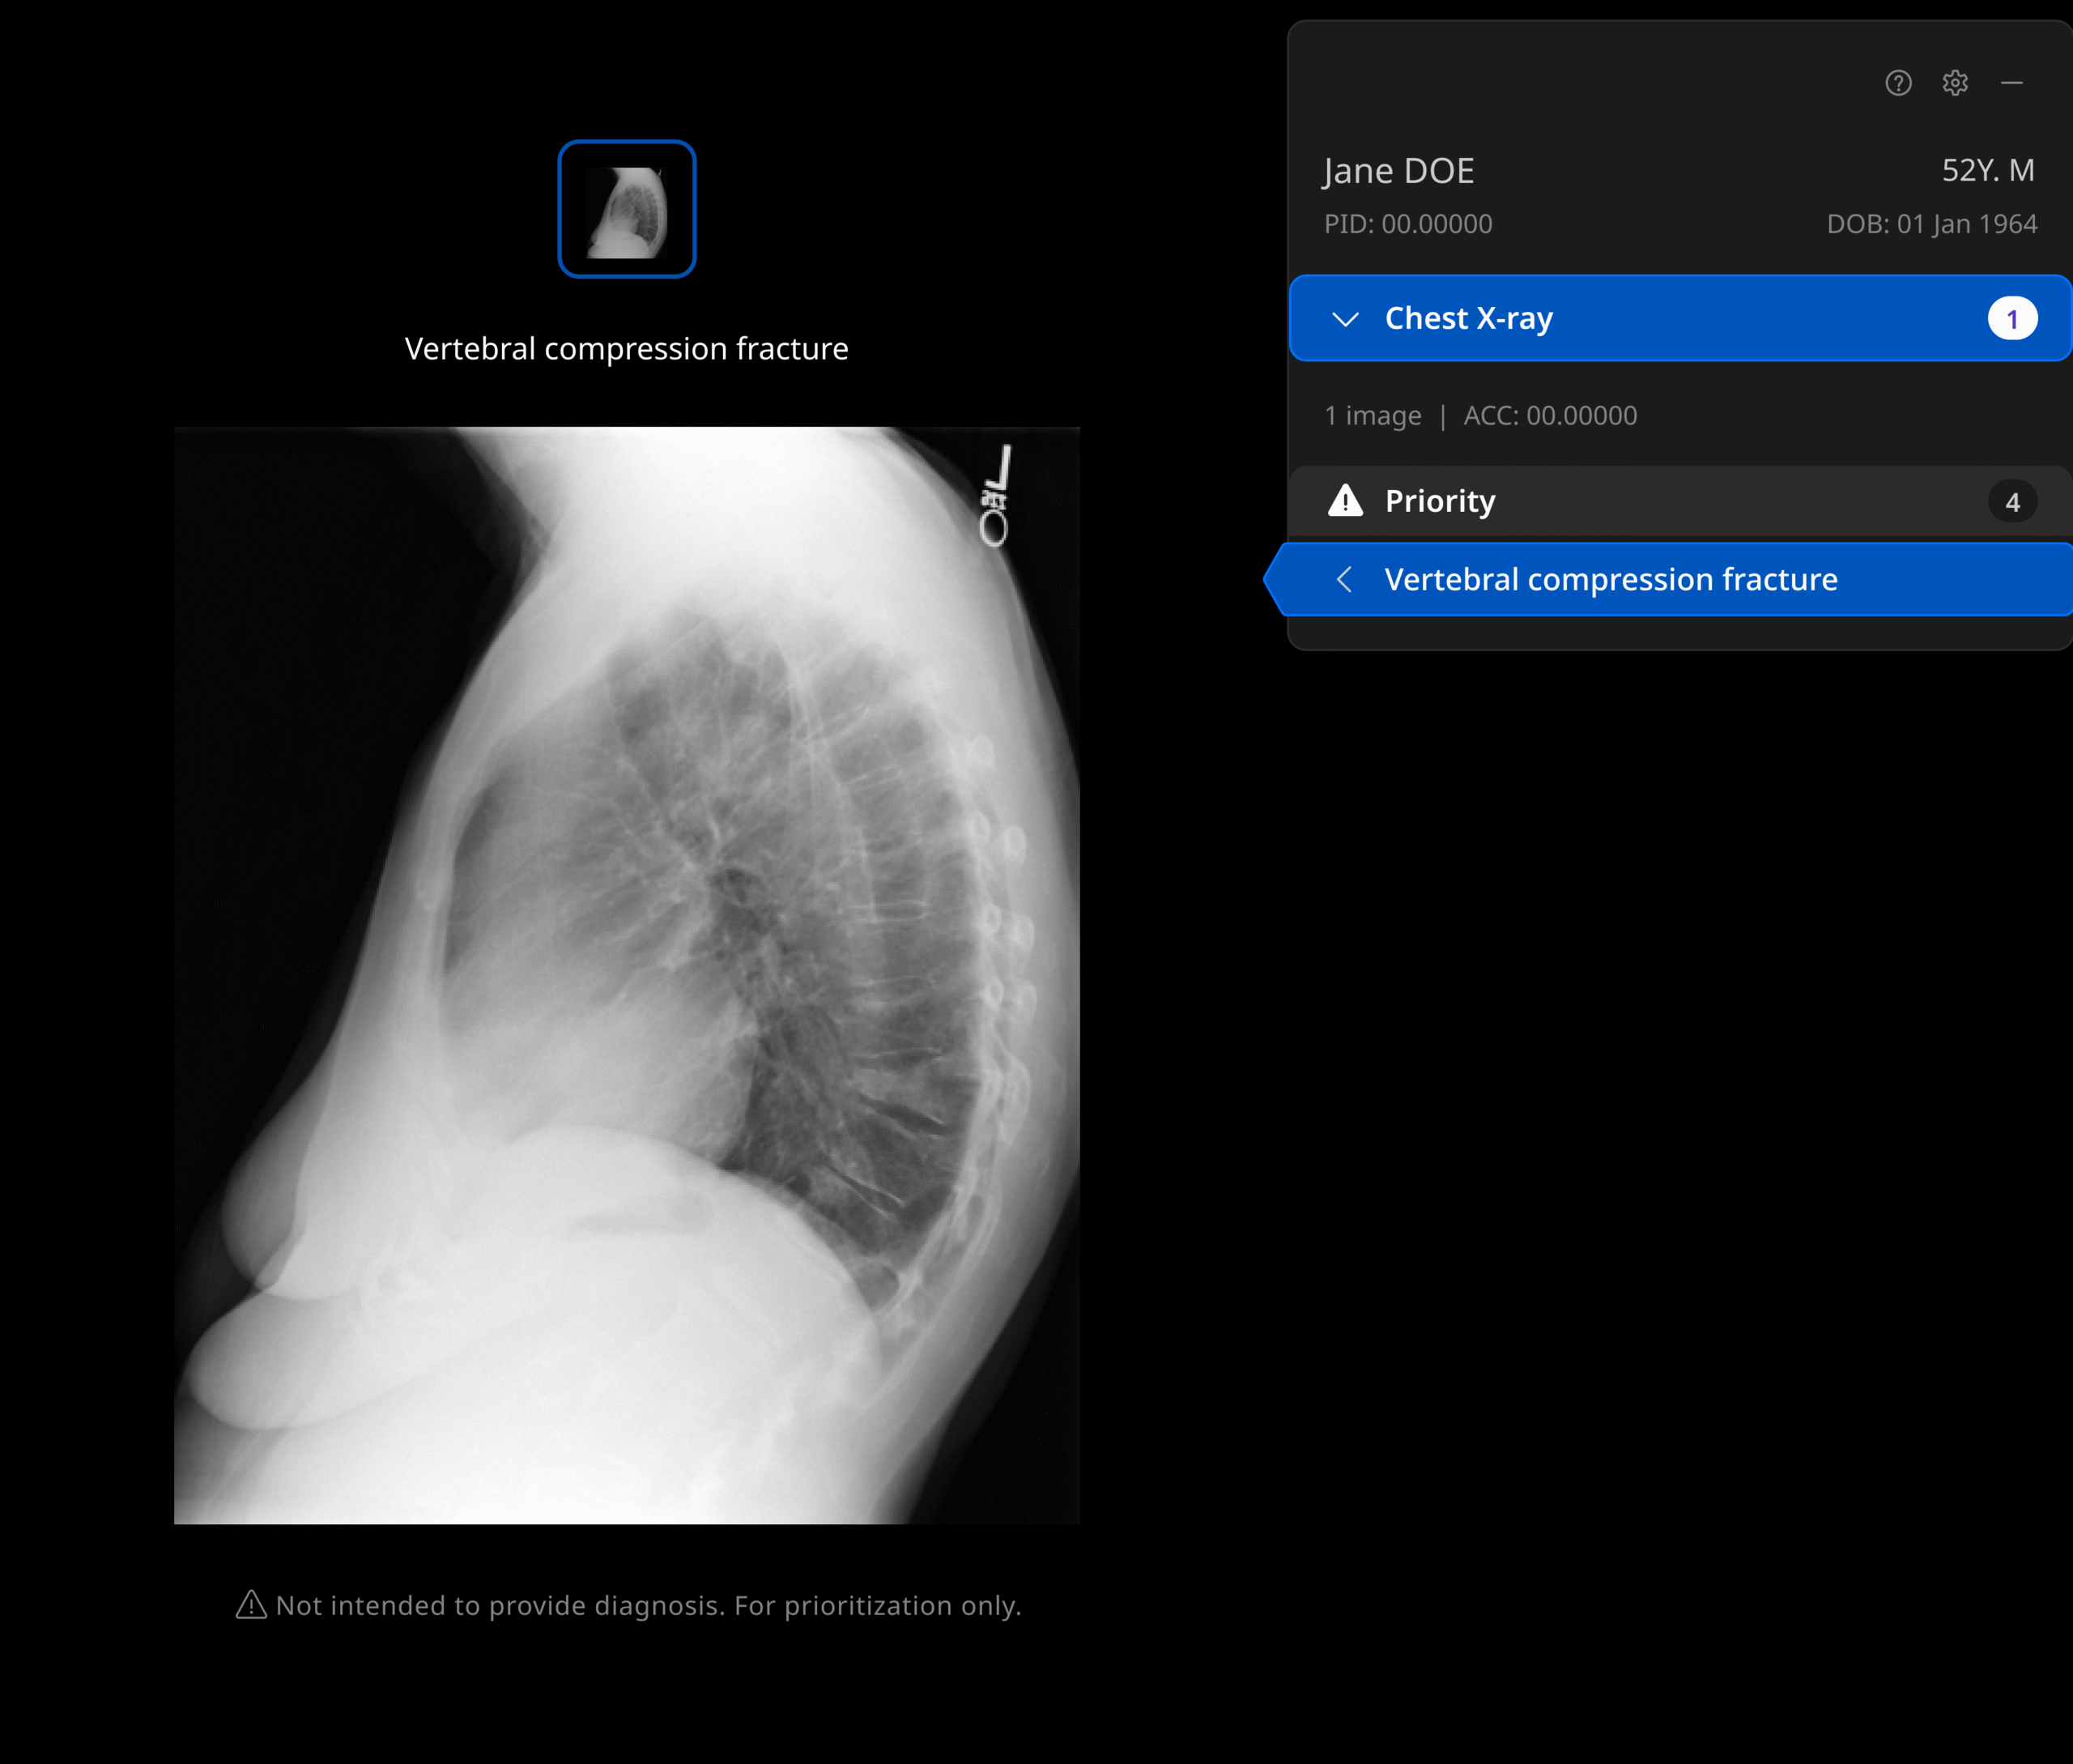Image resolution: width=2073 pixels, height=1764 pixels.
Task: Open settings with the gear icon
Action: 1955,83
